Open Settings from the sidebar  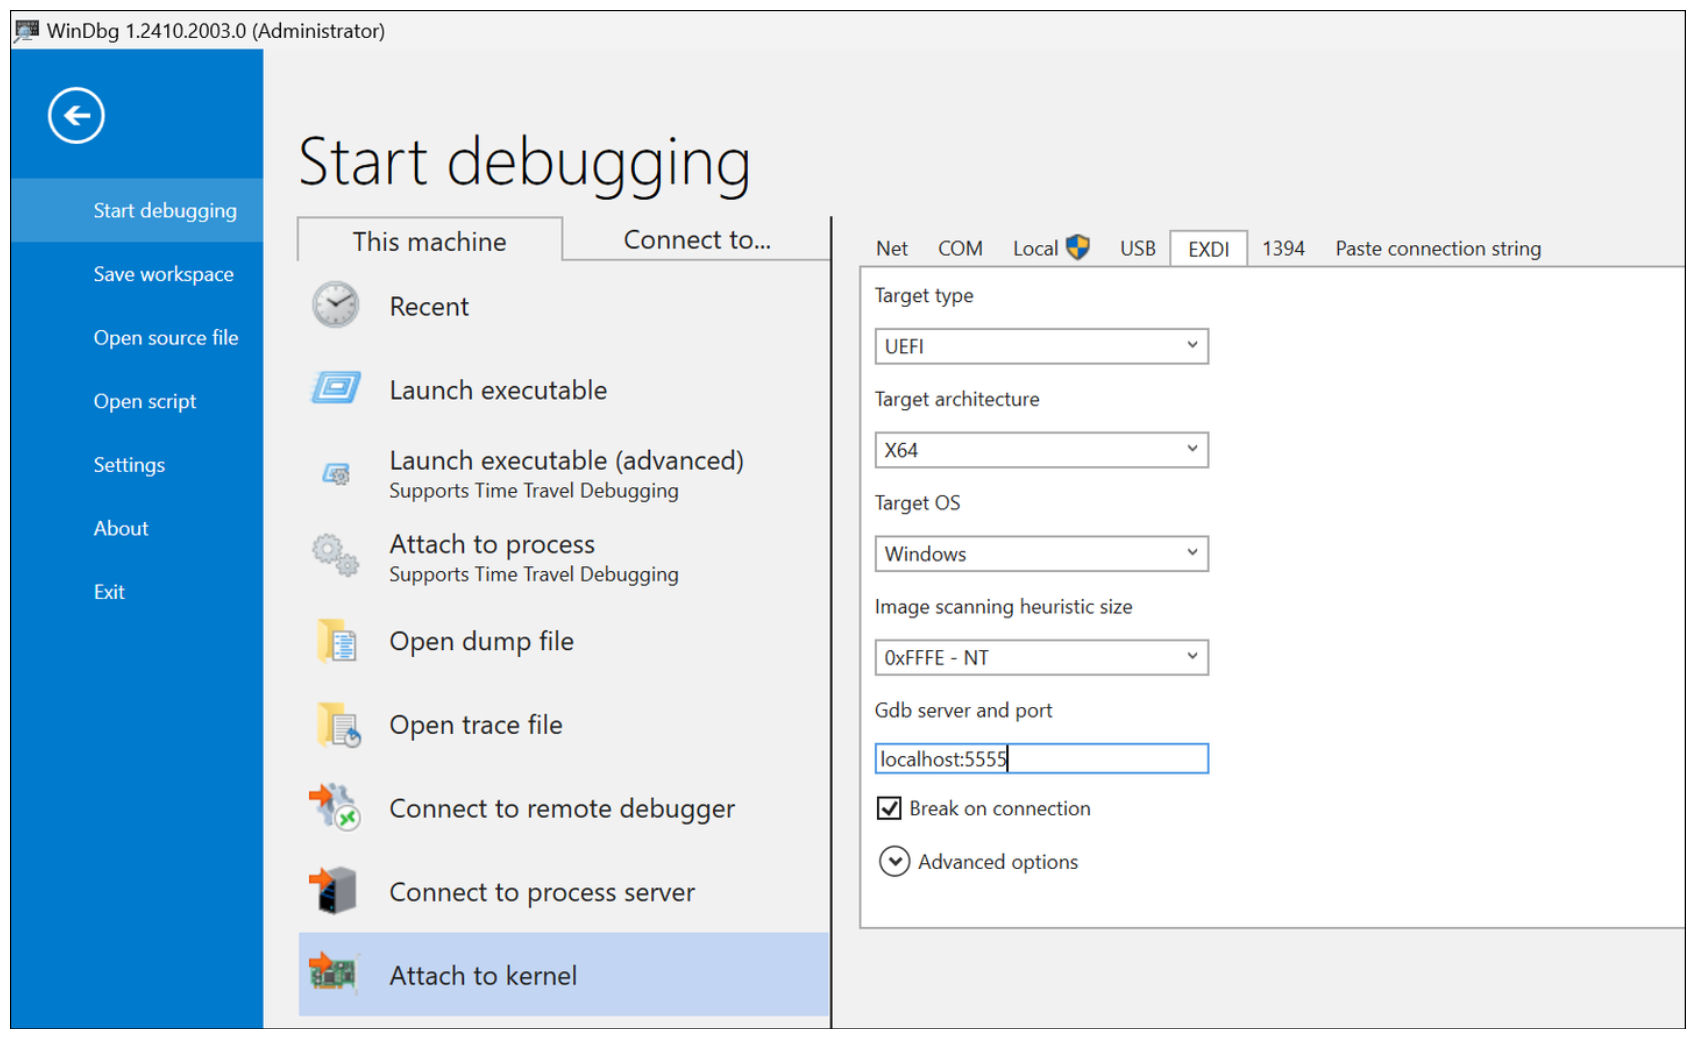(137, 465)
